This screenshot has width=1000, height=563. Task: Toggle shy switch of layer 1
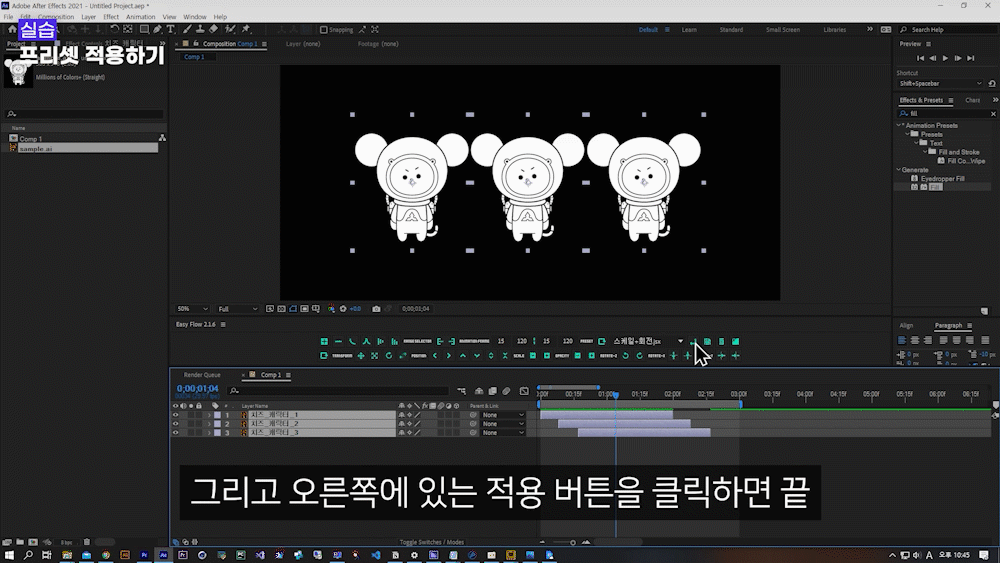402,415
